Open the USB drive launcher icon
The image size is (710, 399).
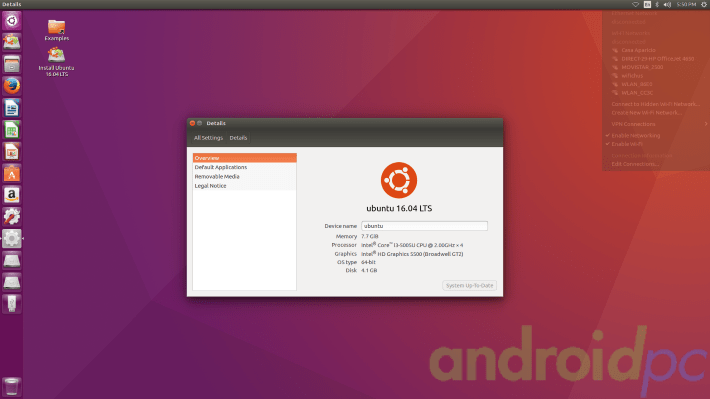[12, 303]
